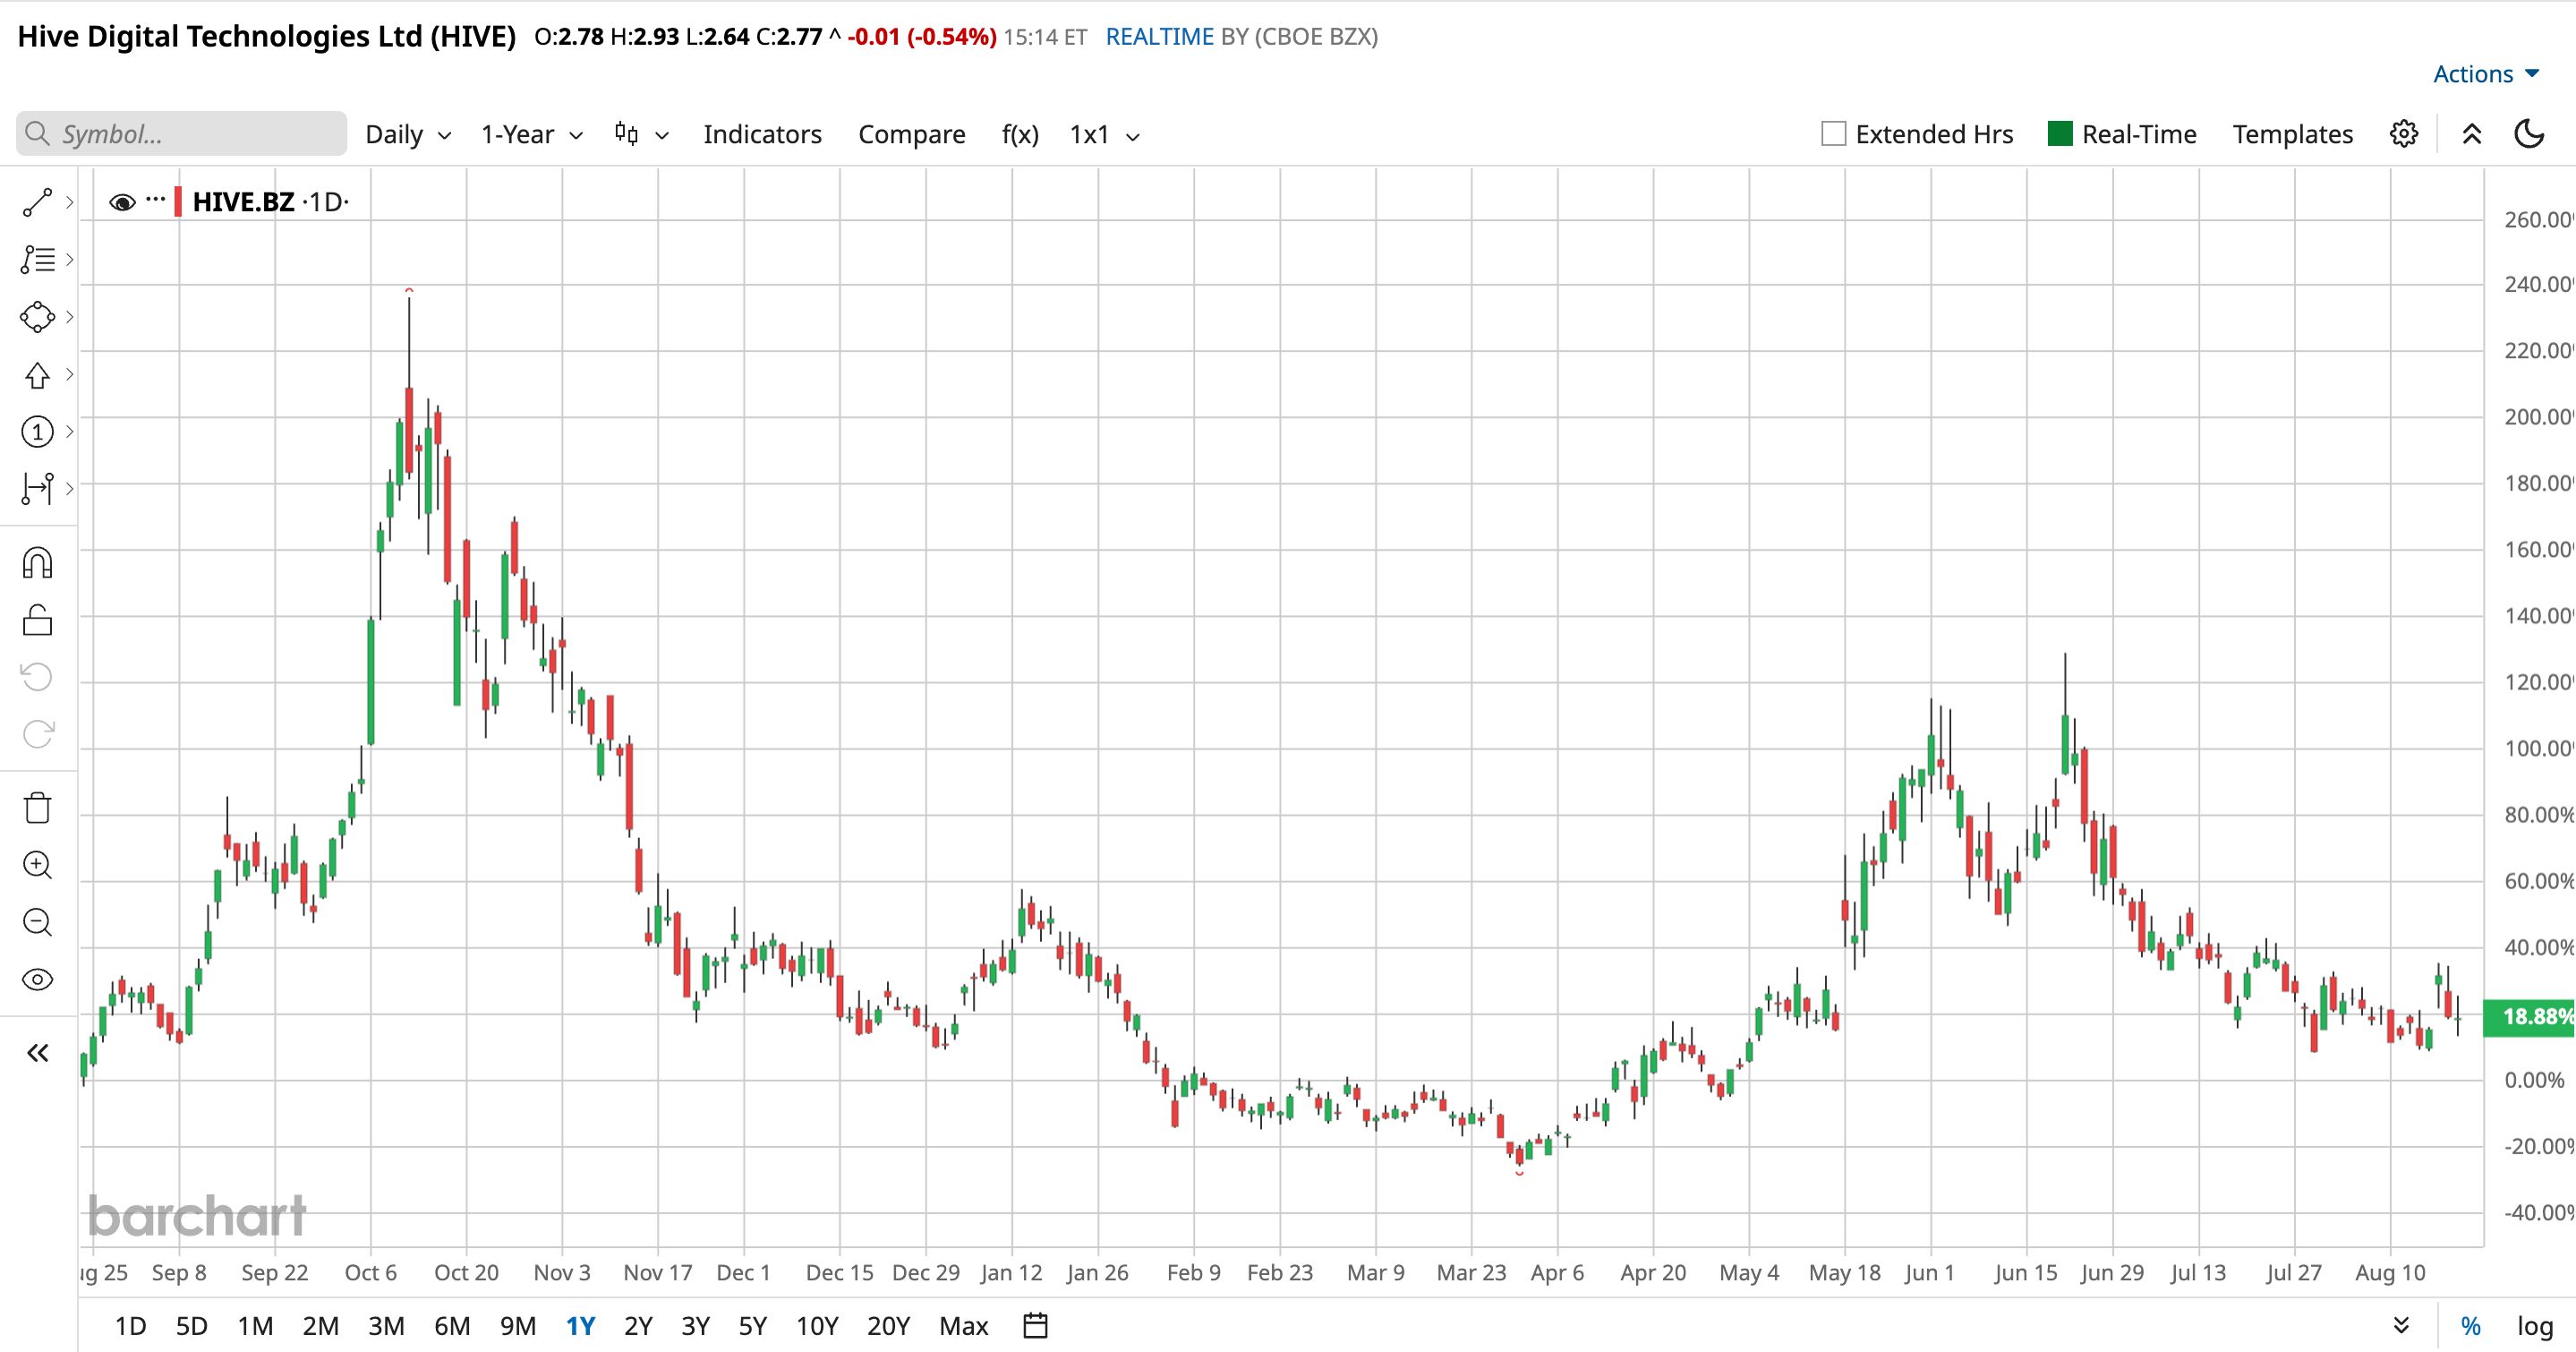The height and width of the screenshot is (1352, 2576).
Task: Select the 1Y time range
Action: [580, 1326]
